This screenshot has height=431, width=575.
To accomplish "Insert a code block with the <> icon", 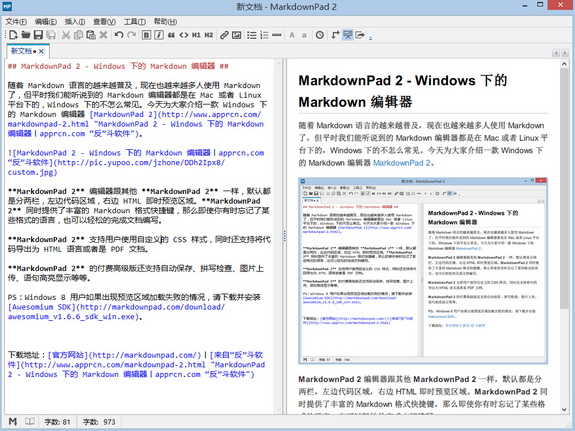I will point(184,35).
